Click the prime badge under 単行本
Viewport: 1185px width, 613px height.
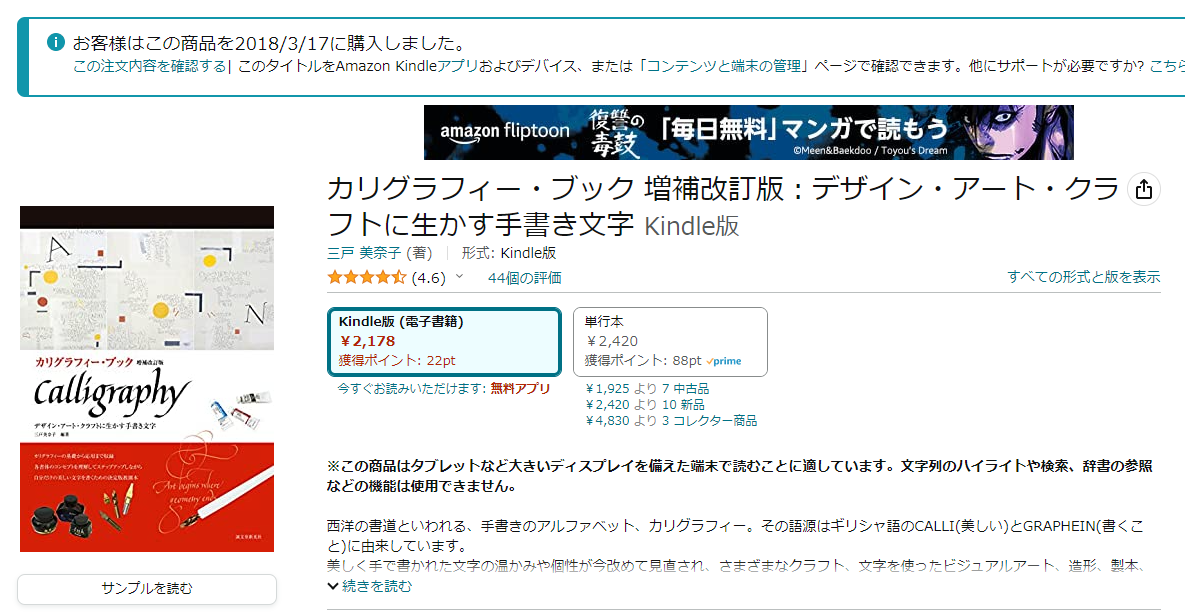tap(724, 361)
